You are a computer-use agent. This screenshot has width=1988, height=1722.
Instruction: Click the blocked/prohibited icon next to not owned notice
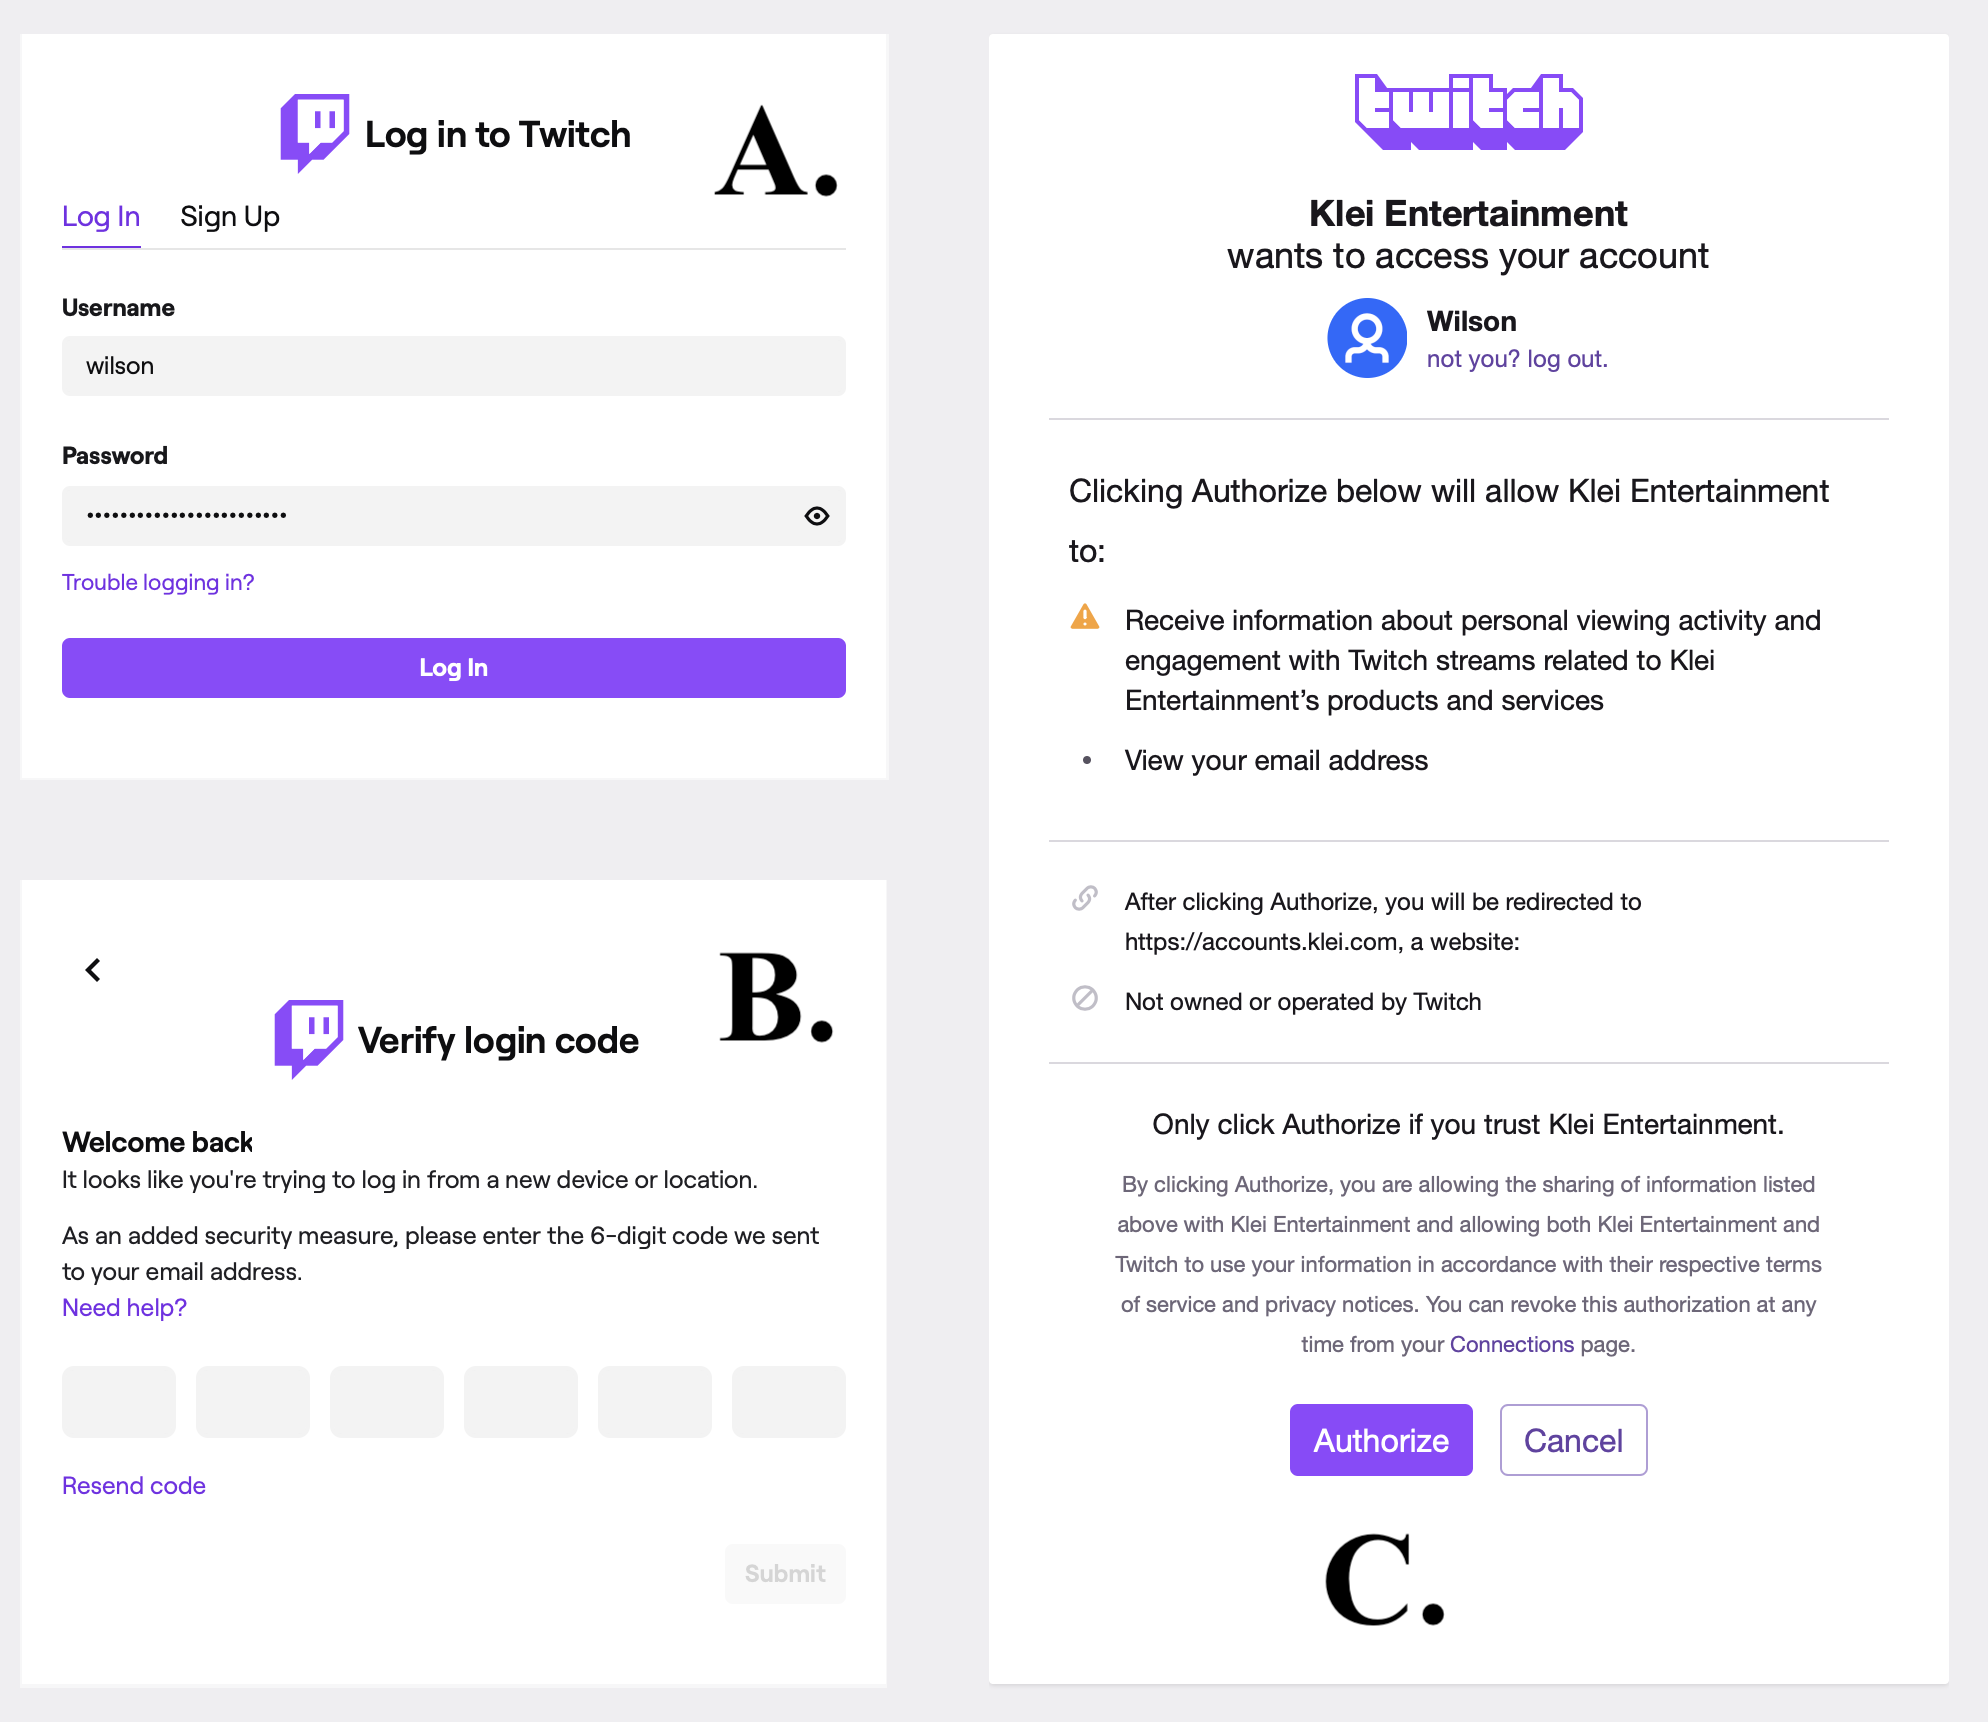[x=1084, y=997]
